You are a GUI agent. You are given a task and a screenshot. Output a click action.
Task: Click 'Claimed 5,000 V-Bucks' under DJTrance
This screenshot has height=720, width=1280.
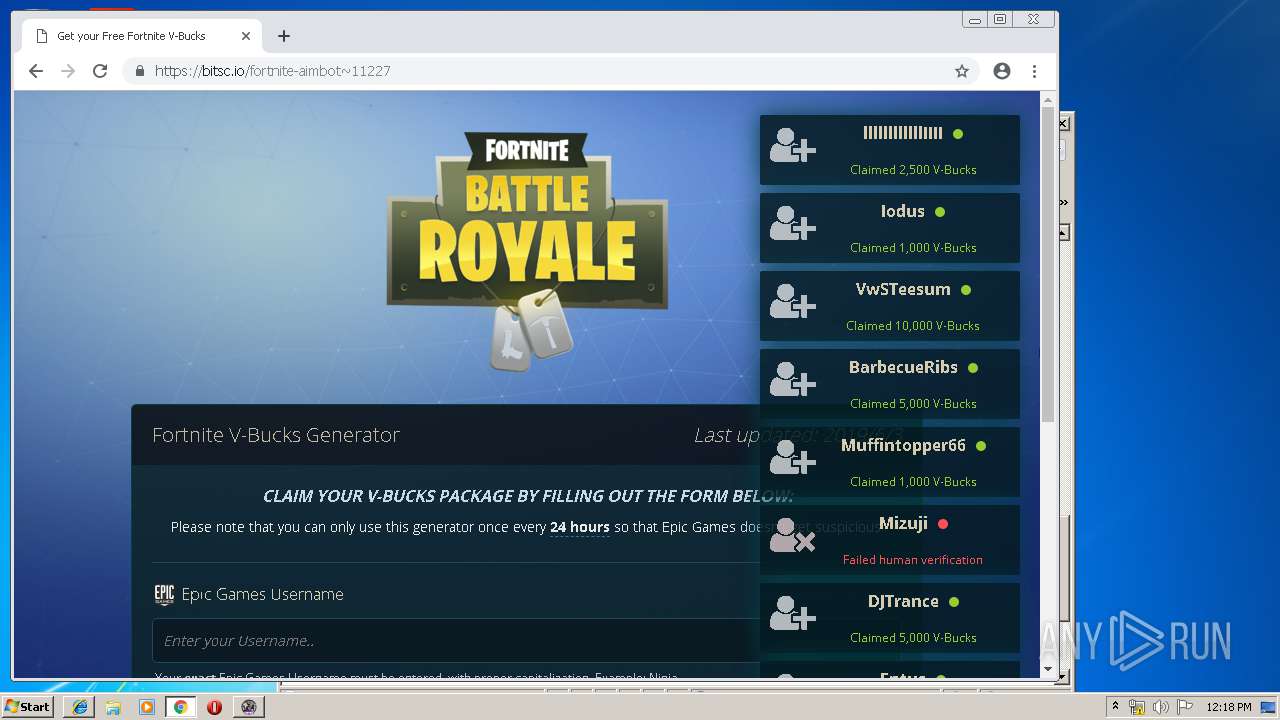913,638
